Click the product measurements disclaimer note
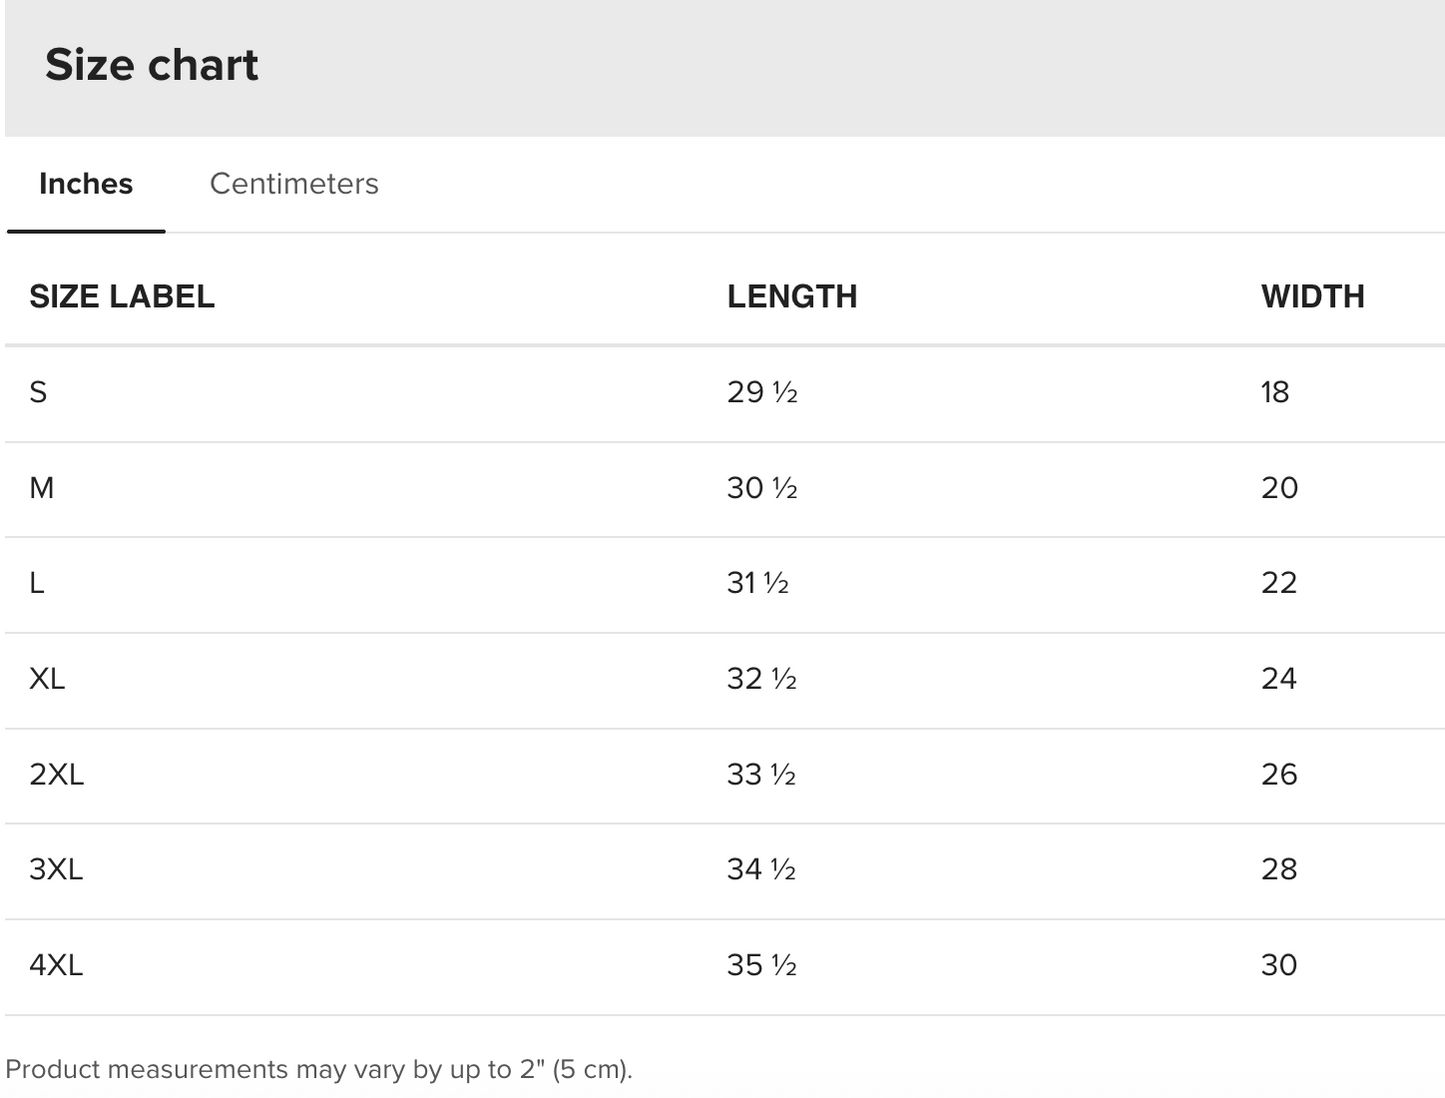This screenshot has height=1098, width=1445. pos(319,1069)
